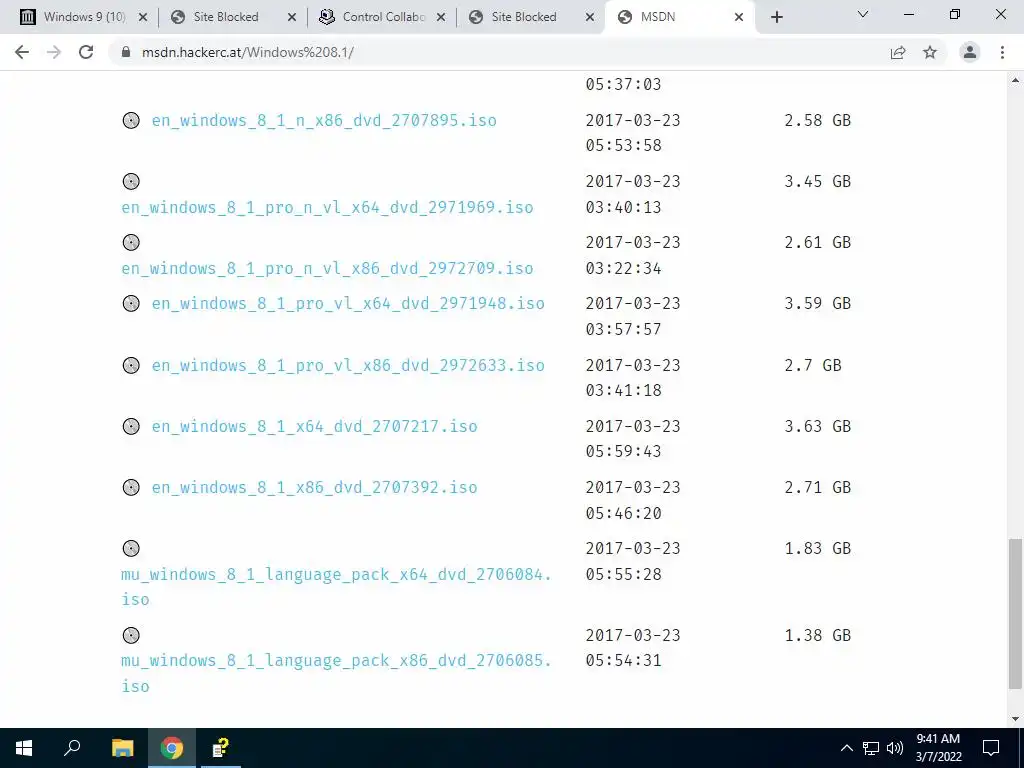Download the x86 language pack iso
The width and height of the screenshot is (1024, 768).
pyautogui.click(x=336, y=673)
